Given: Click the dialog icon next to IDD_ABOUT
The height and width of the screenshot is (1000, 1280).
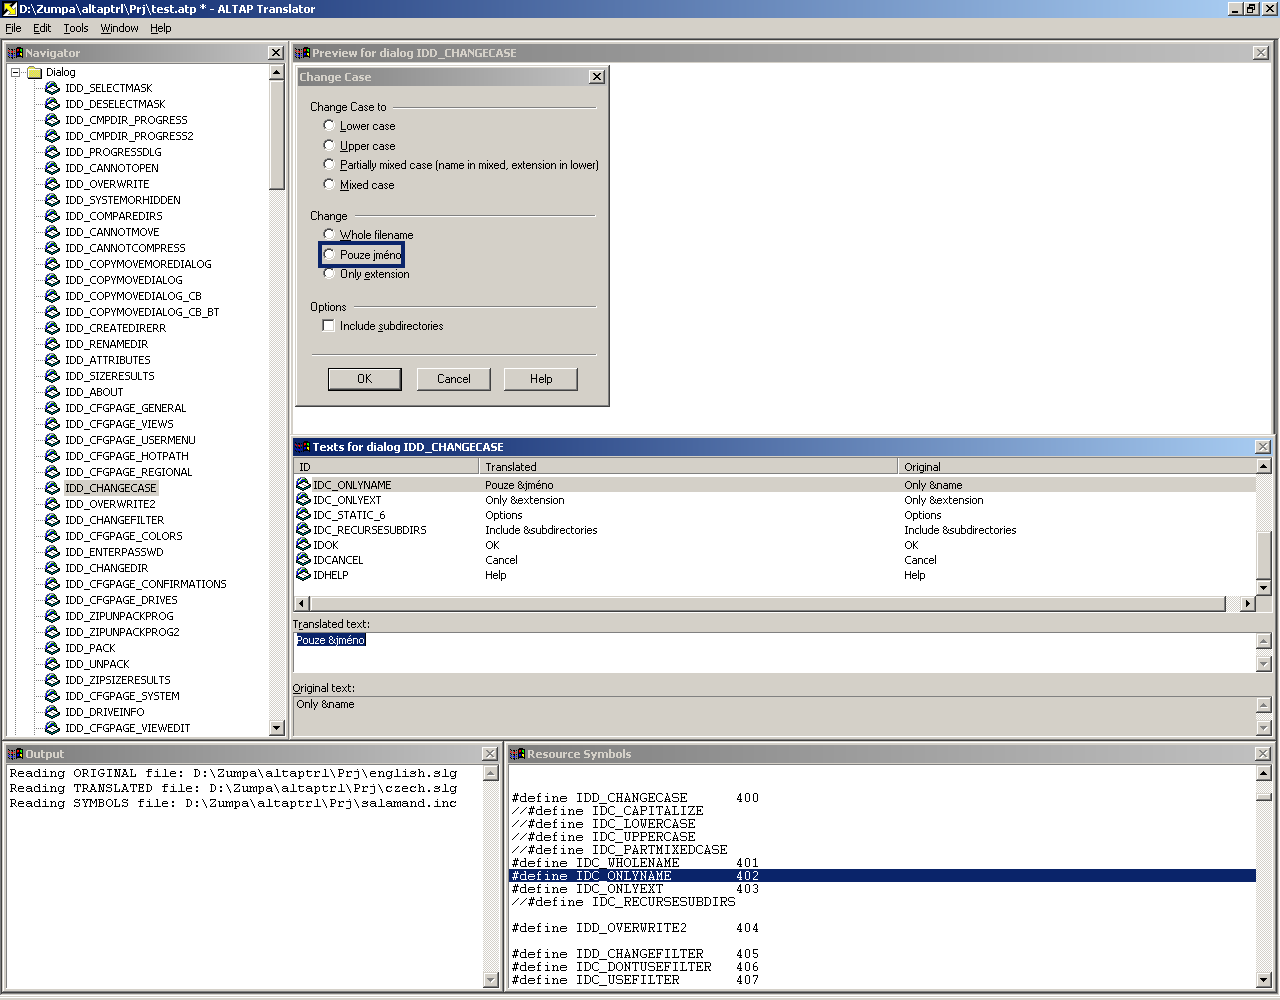Looking at the screenshot, I should (52, 392).
